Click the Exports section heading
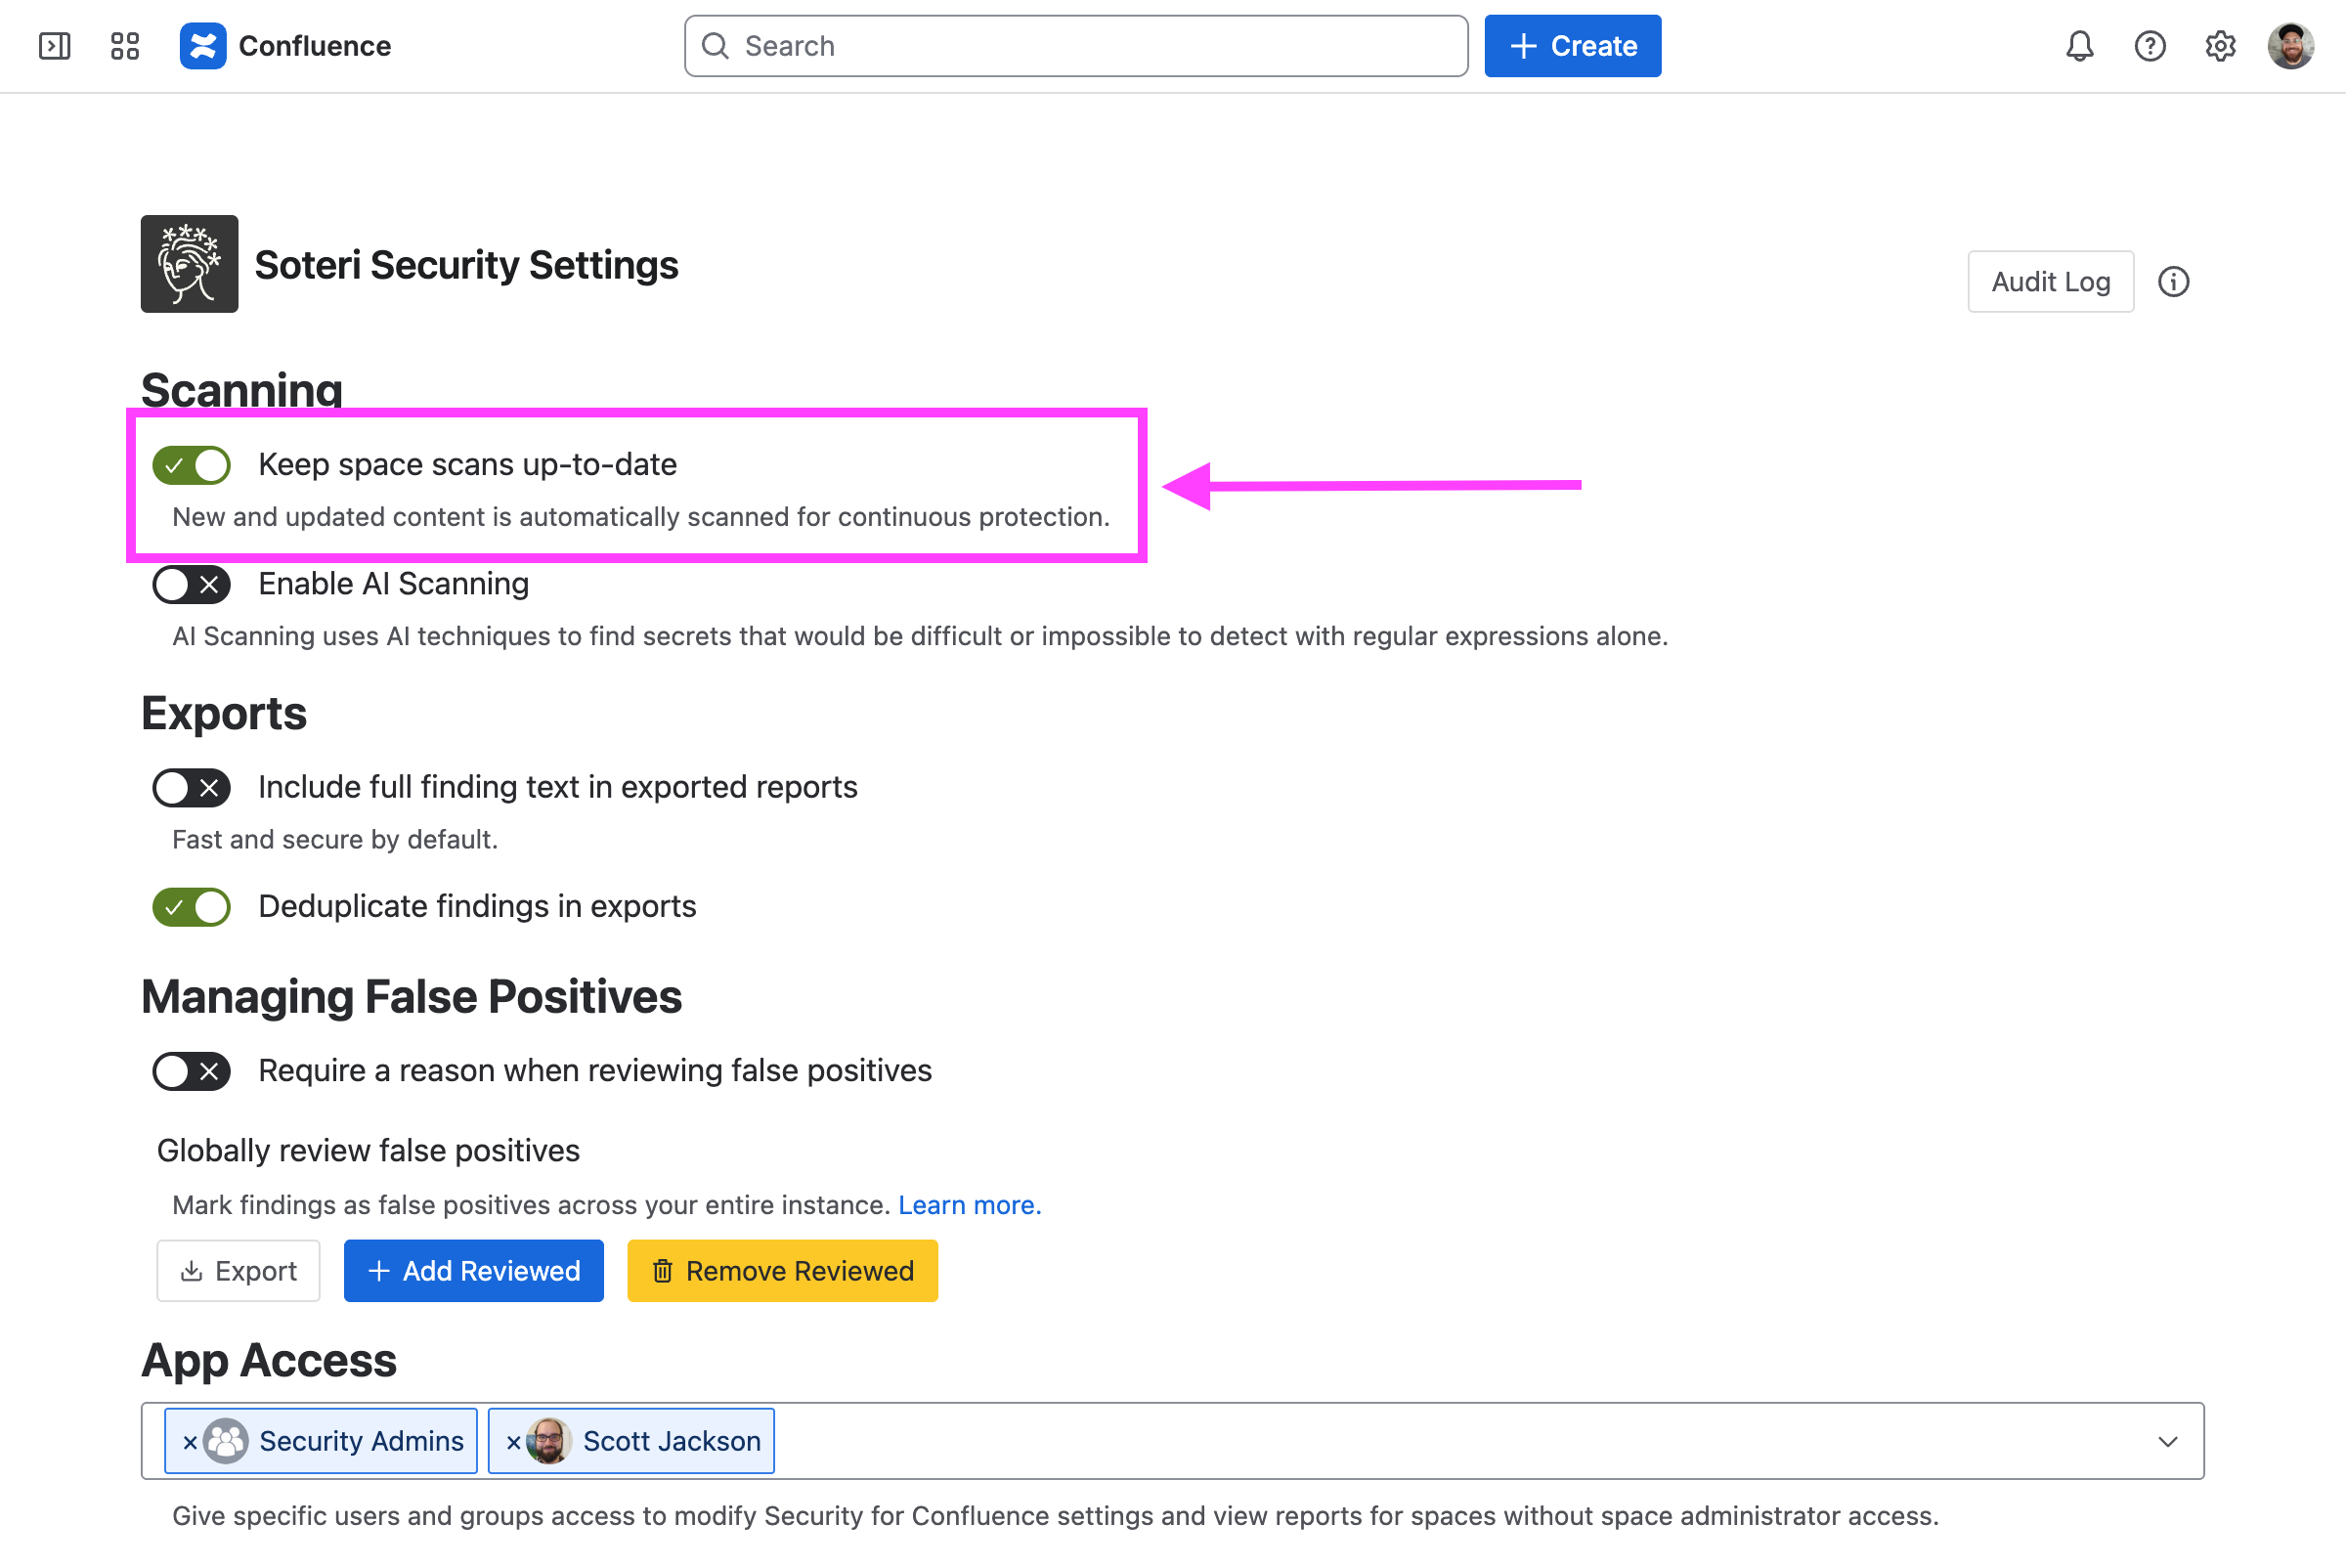Image resolution: width=2346 pixels, height=1568 pixels. (x=224, y=713)
